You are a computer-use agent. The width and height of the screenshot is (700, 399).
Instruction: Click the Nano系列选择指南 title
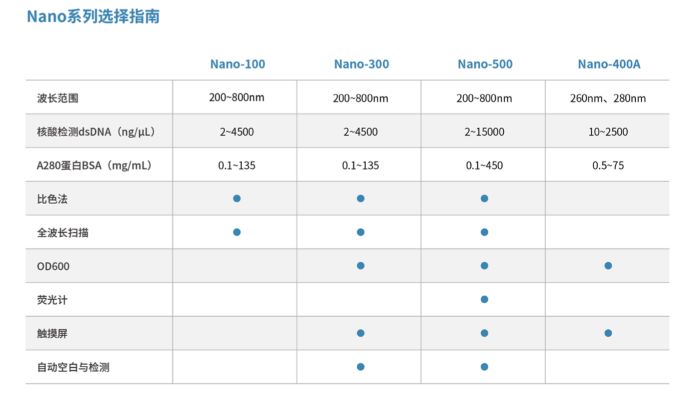tap(93, 17)
